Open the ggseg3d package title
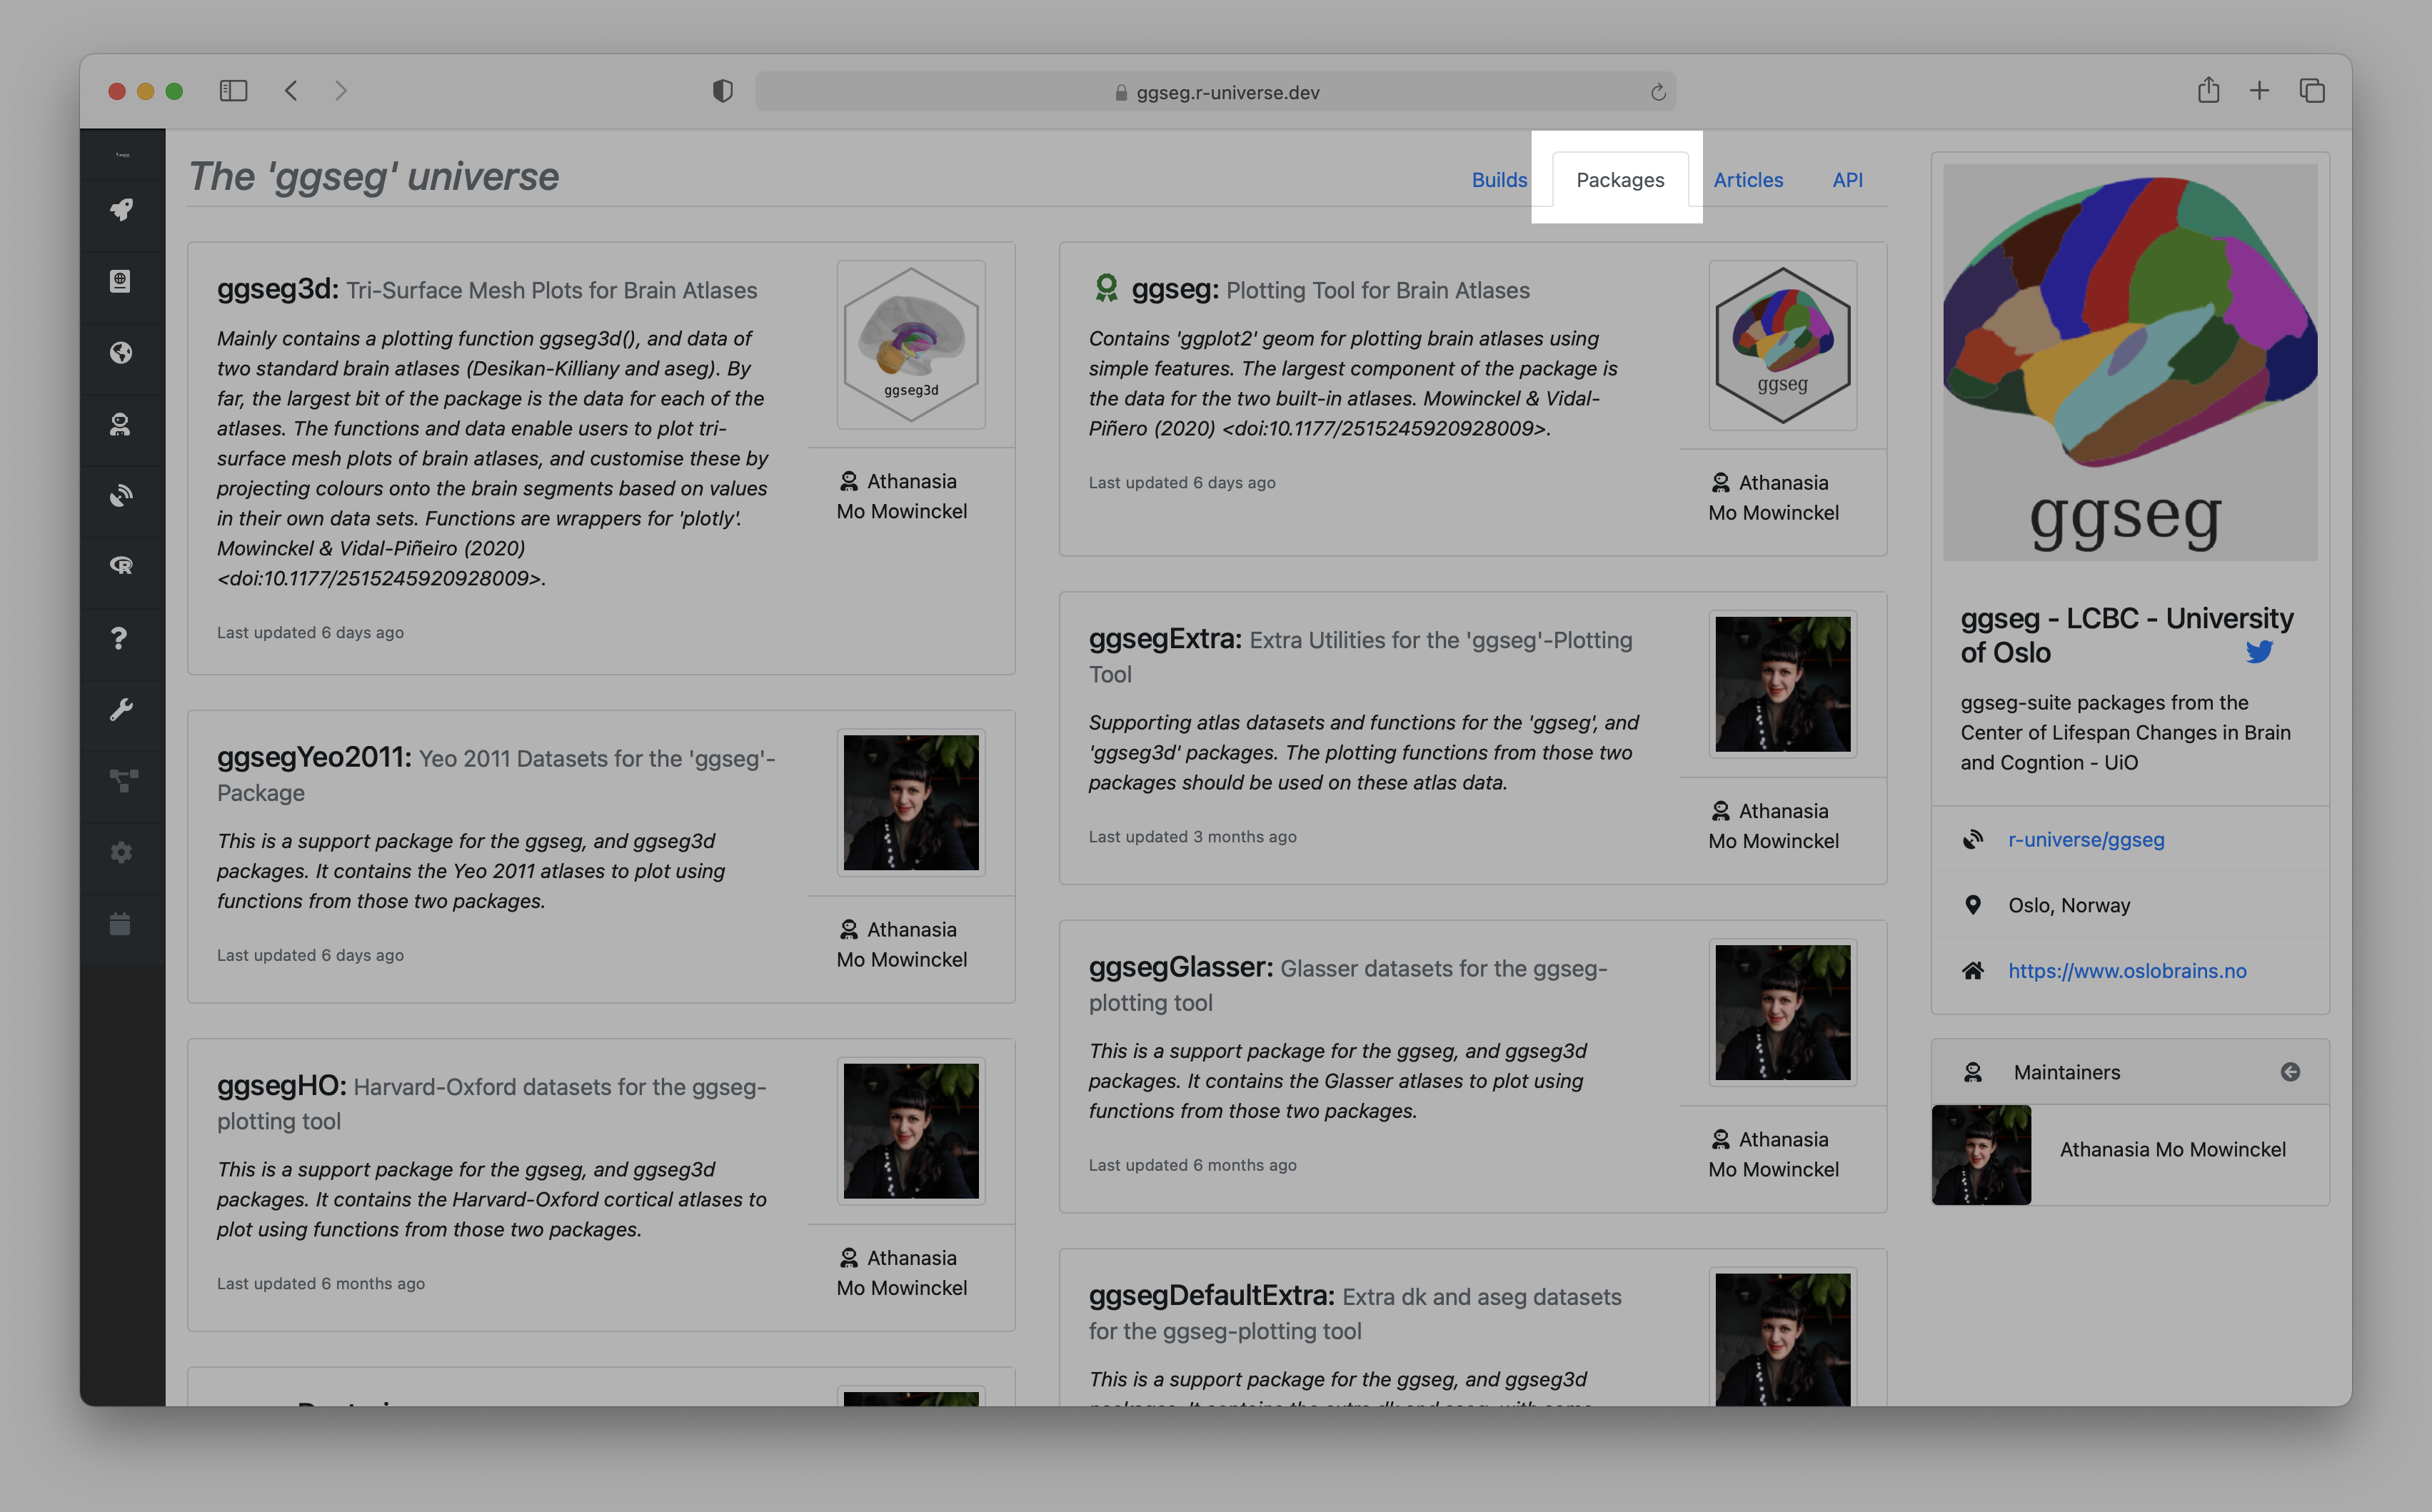Viewport: 2432px width, 1512px height. (x=278, y=289)
